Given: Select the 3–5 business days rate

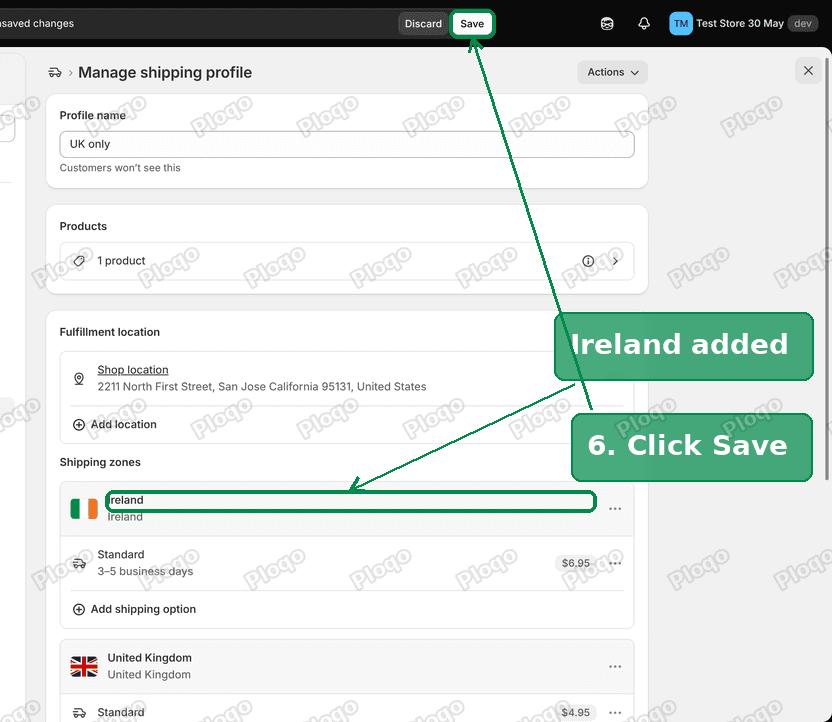Looking at the screenshot, I should pyautogui.click(x=145, y=571).
